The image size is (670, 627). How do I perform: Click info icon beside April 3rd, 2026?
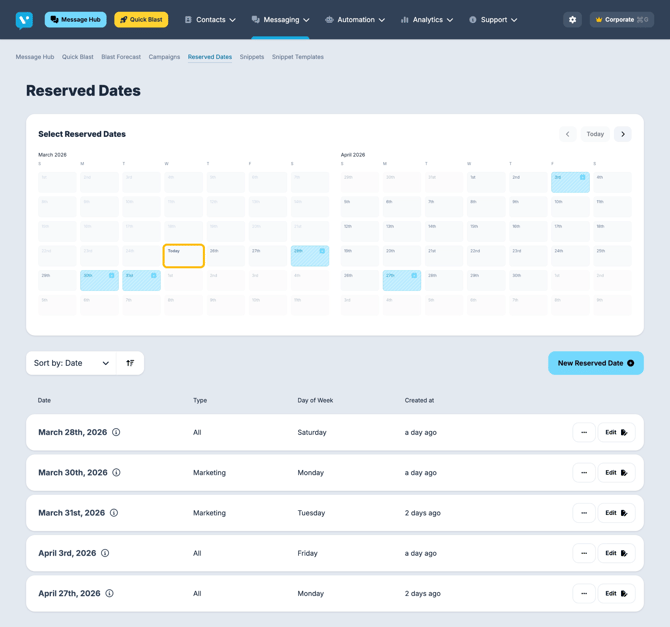pos(105,553)
